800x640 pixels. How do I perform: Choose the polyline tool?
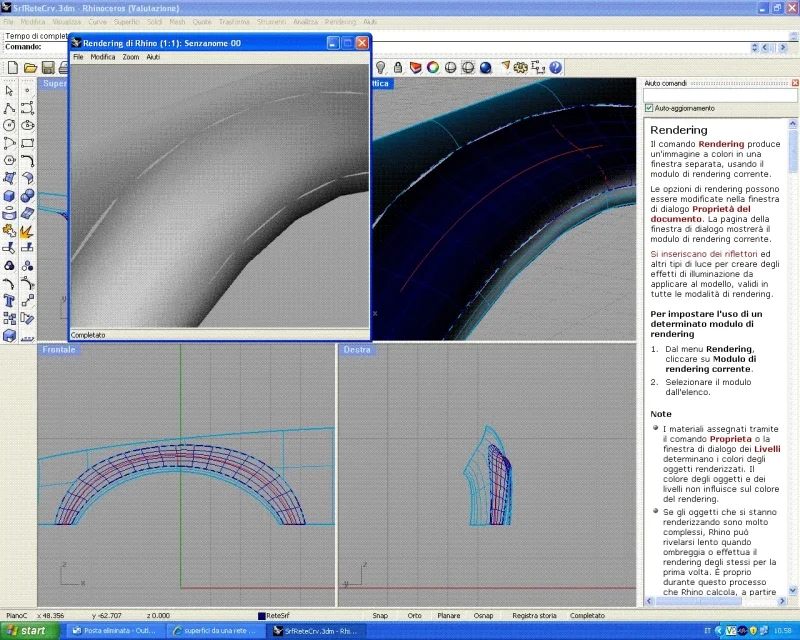tap(9, 108)
